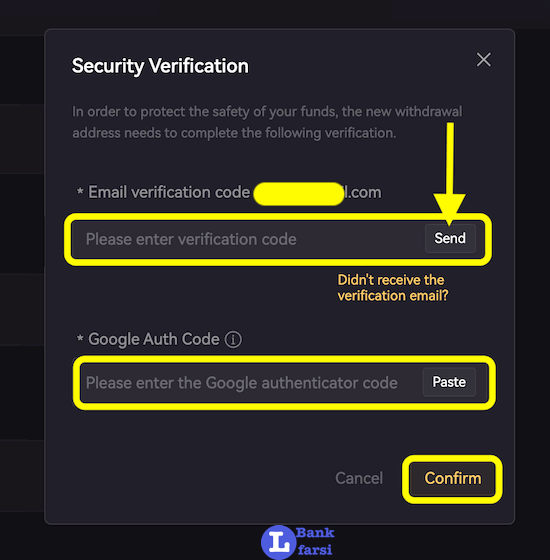Focus the email verification code field
Screen dimensions: 550x560
point(248,239)
